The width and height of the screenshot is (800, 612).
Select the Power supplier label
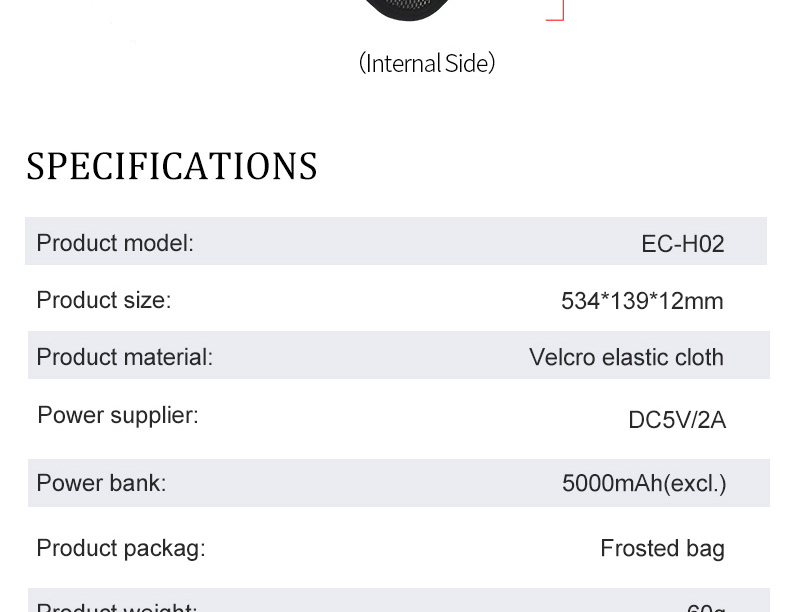[x=118, y=416]
